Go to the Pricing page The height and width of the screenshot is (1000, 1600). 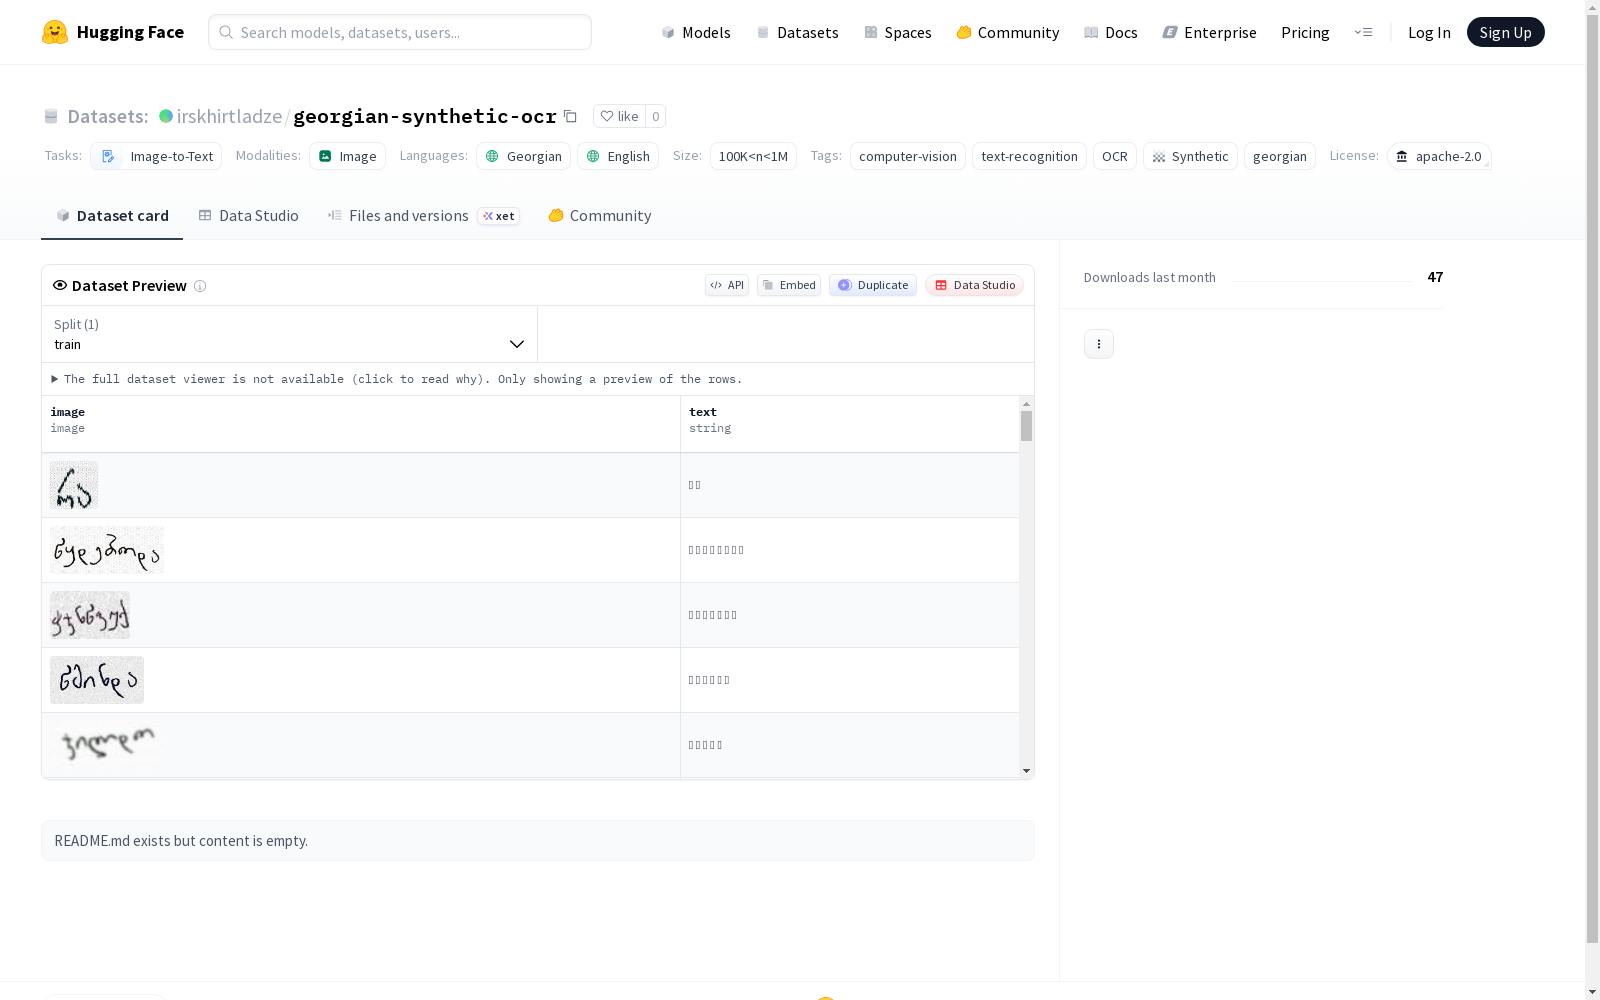(x=1305, y=32)
